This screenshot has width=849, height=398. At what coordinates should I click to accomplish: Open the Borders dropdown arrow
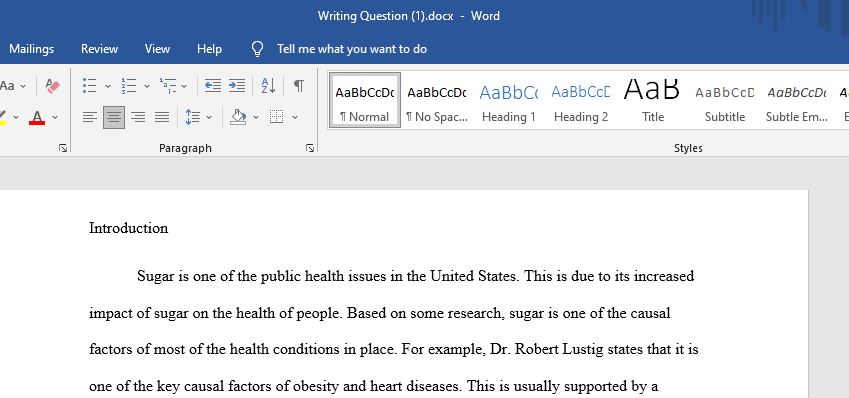point(295,117)
